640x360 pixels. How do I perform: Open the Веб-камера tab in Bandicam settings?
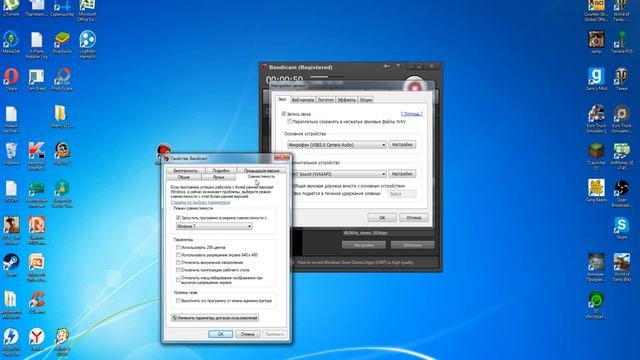point(303,100)
